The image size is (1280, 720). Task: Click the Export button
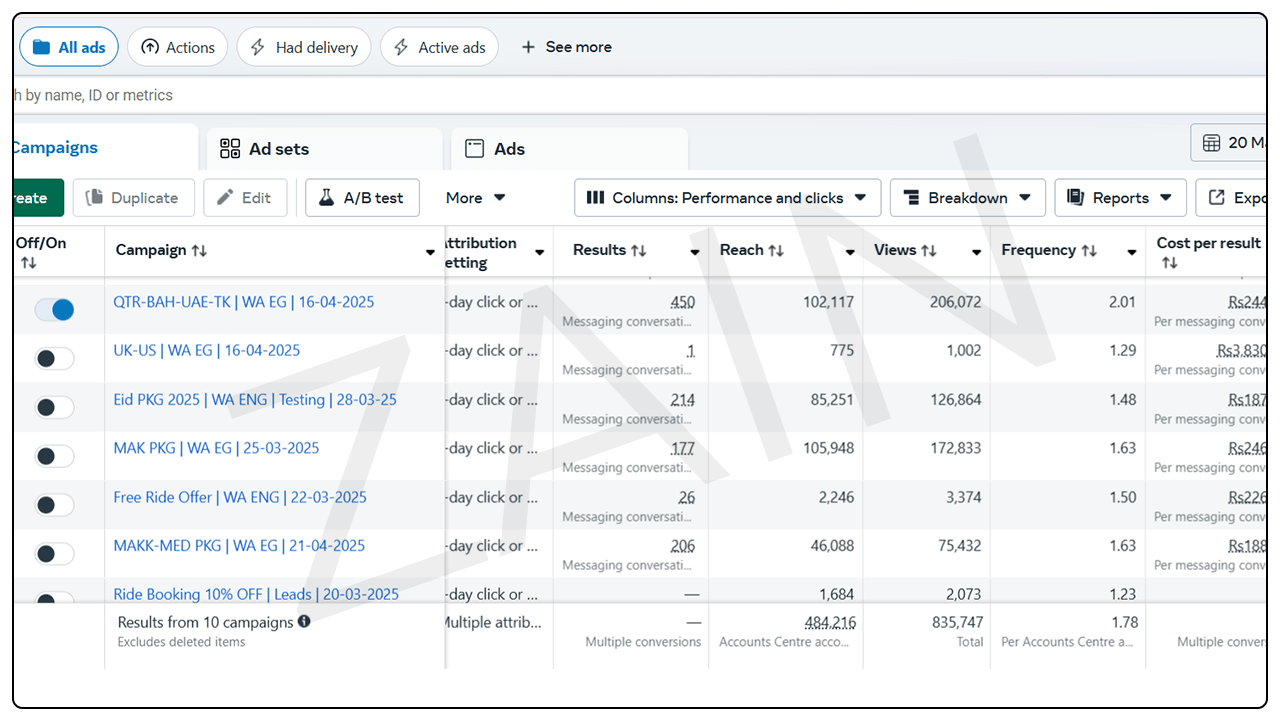coord(1232,198)
